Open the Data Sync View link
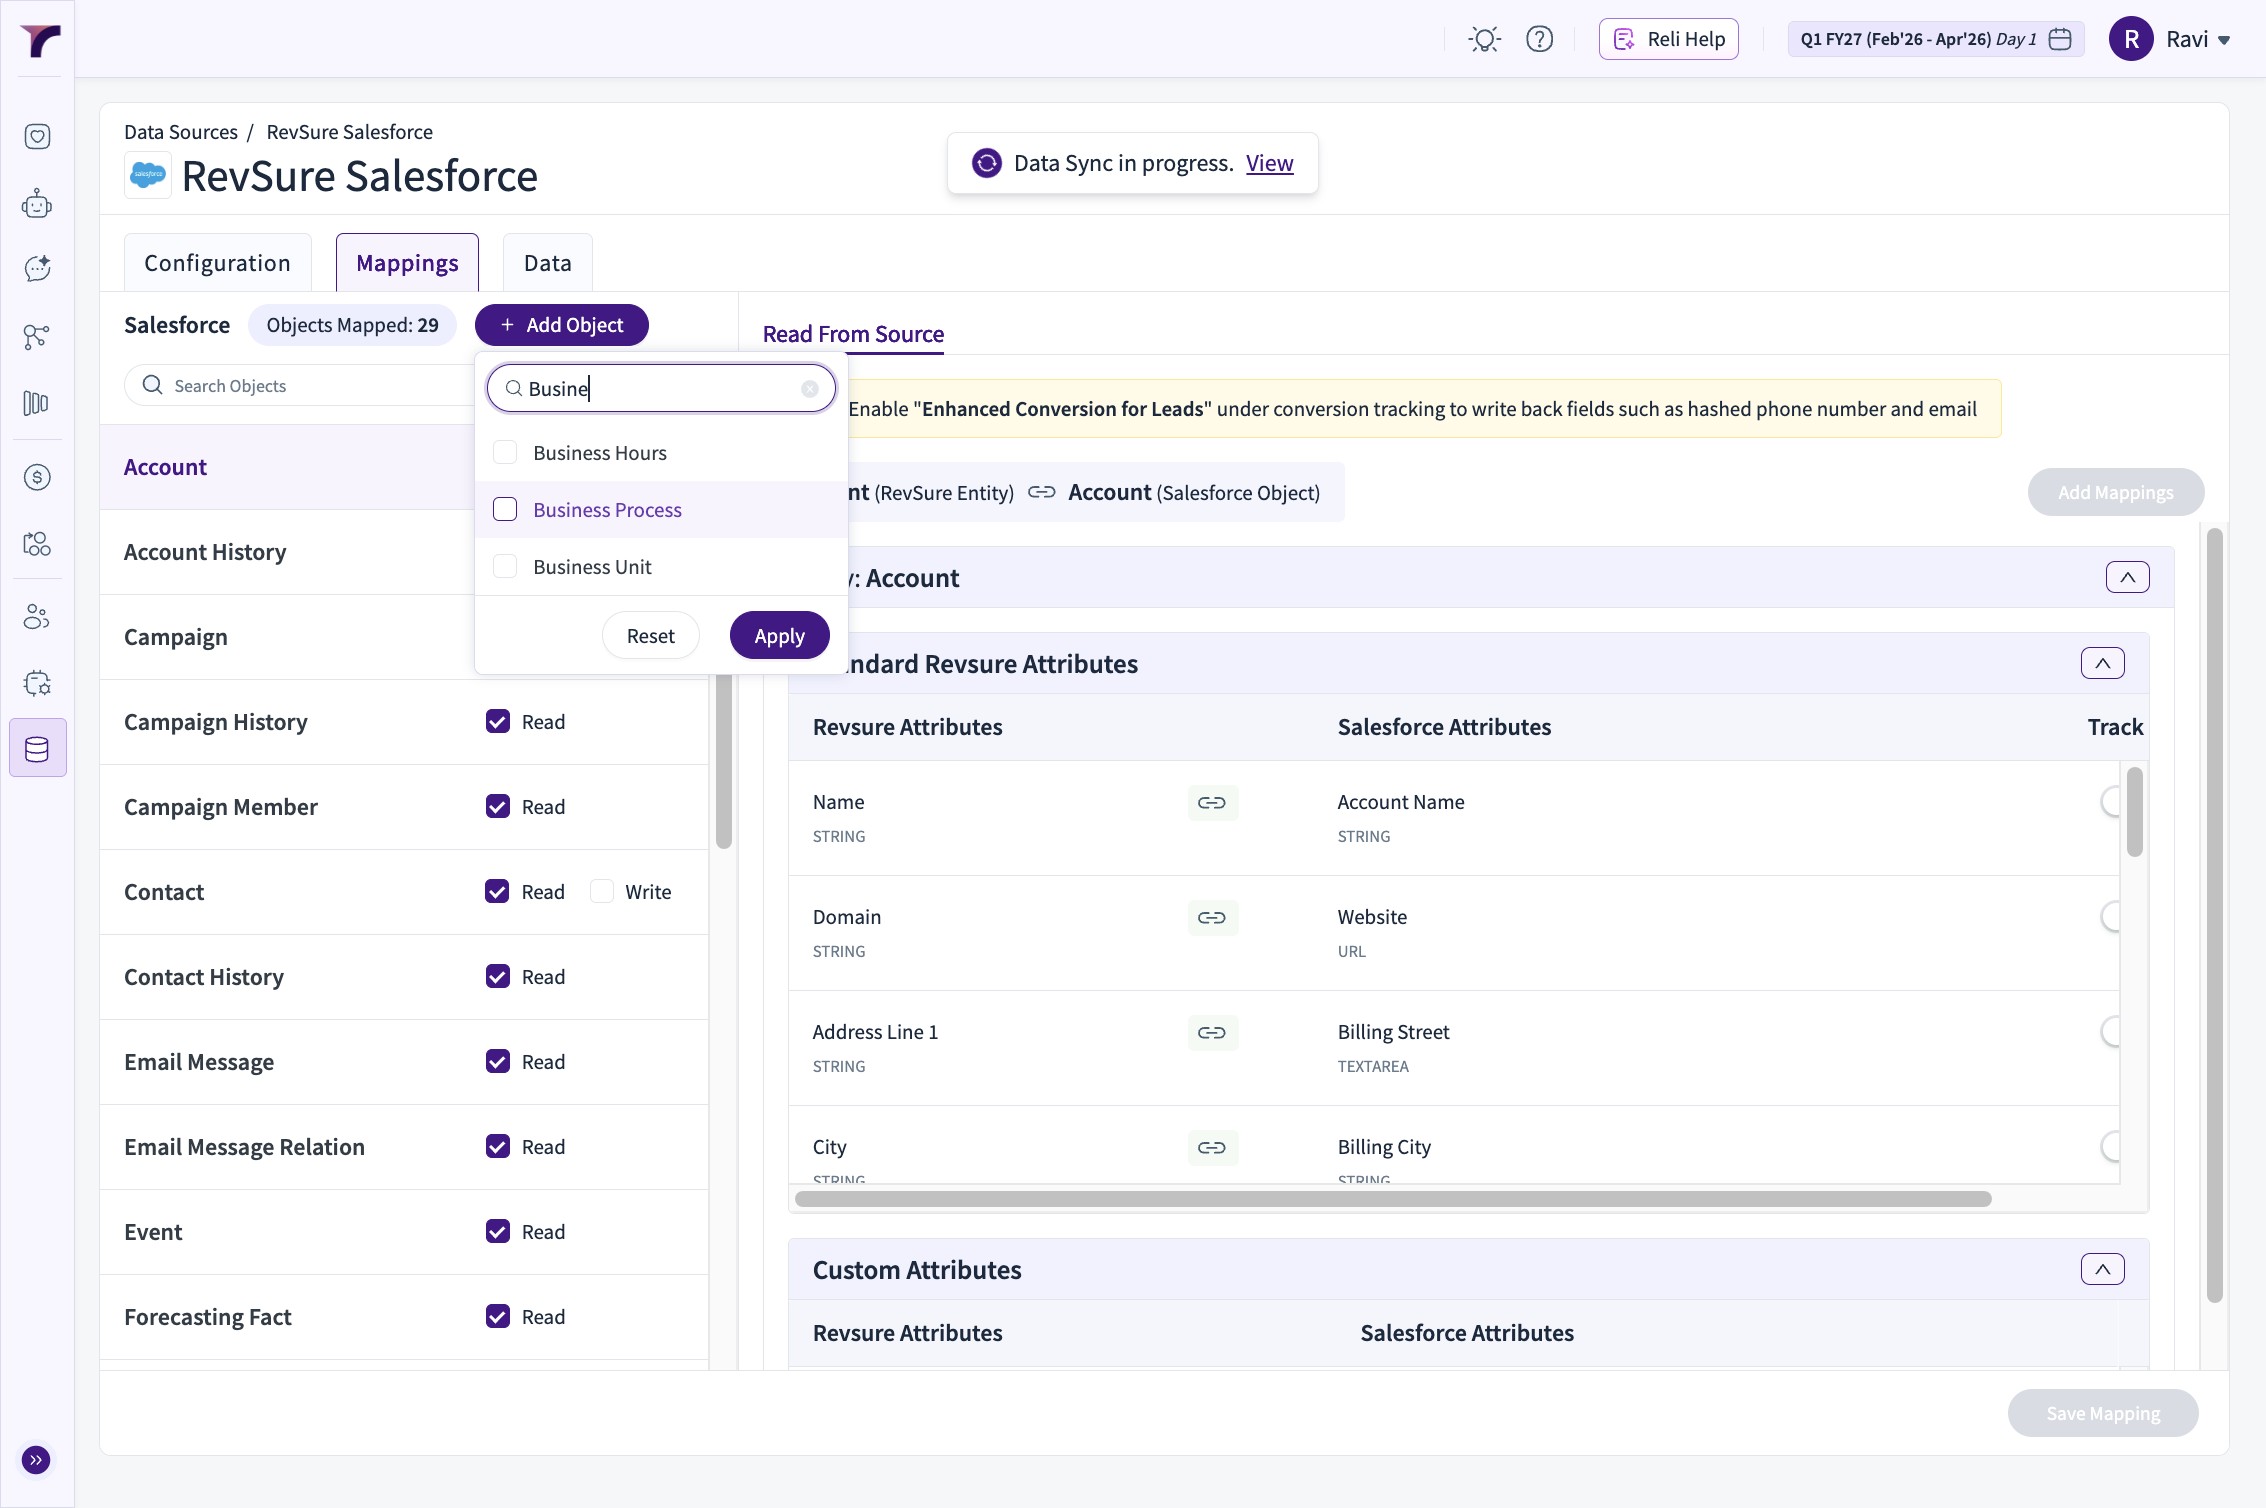2266x1508 pixels. 1269,163
